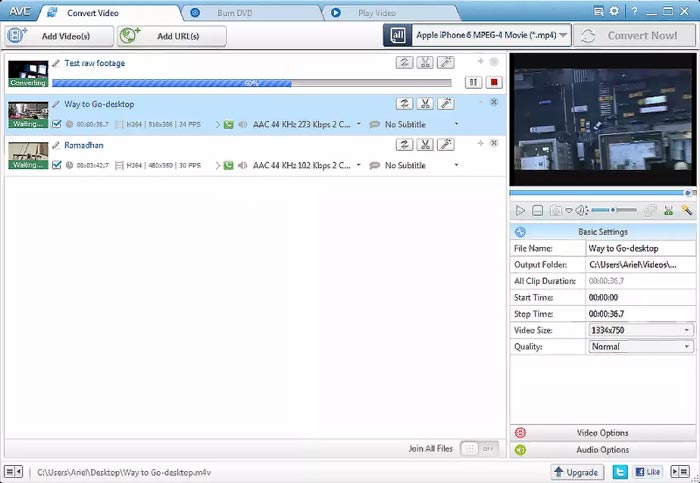Click the all-devices profile category icon
Image resolution: width=700 pixels, height=483 pixels.
[x=397, y=36]
